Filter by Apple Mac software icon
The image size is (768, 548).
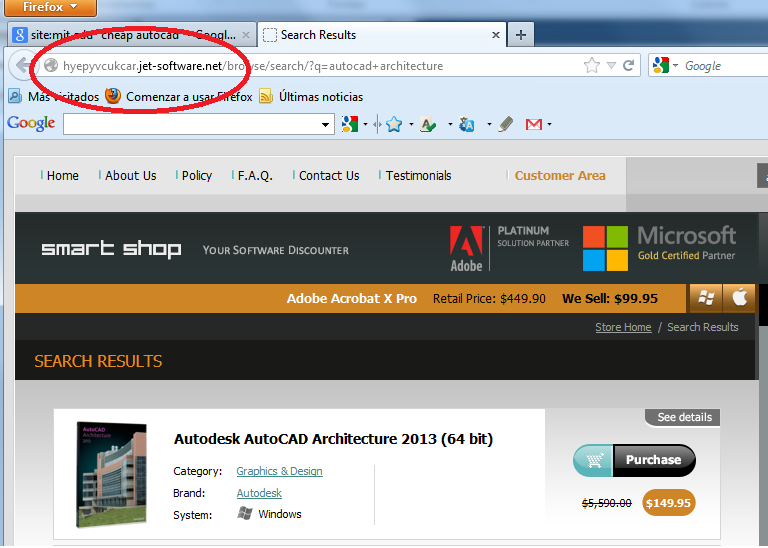pyautogui.click(x=739, y=298)
